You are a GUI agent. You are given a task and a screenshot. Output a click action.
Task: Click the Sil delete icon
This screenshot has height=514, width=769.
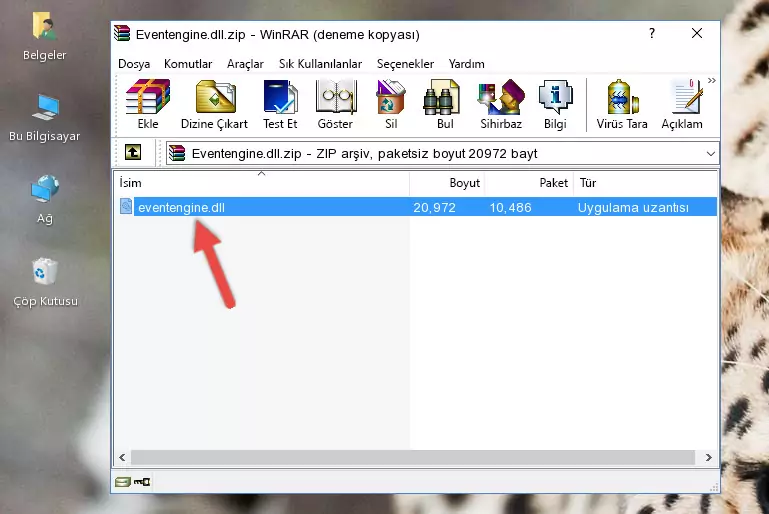pos(391,104)
